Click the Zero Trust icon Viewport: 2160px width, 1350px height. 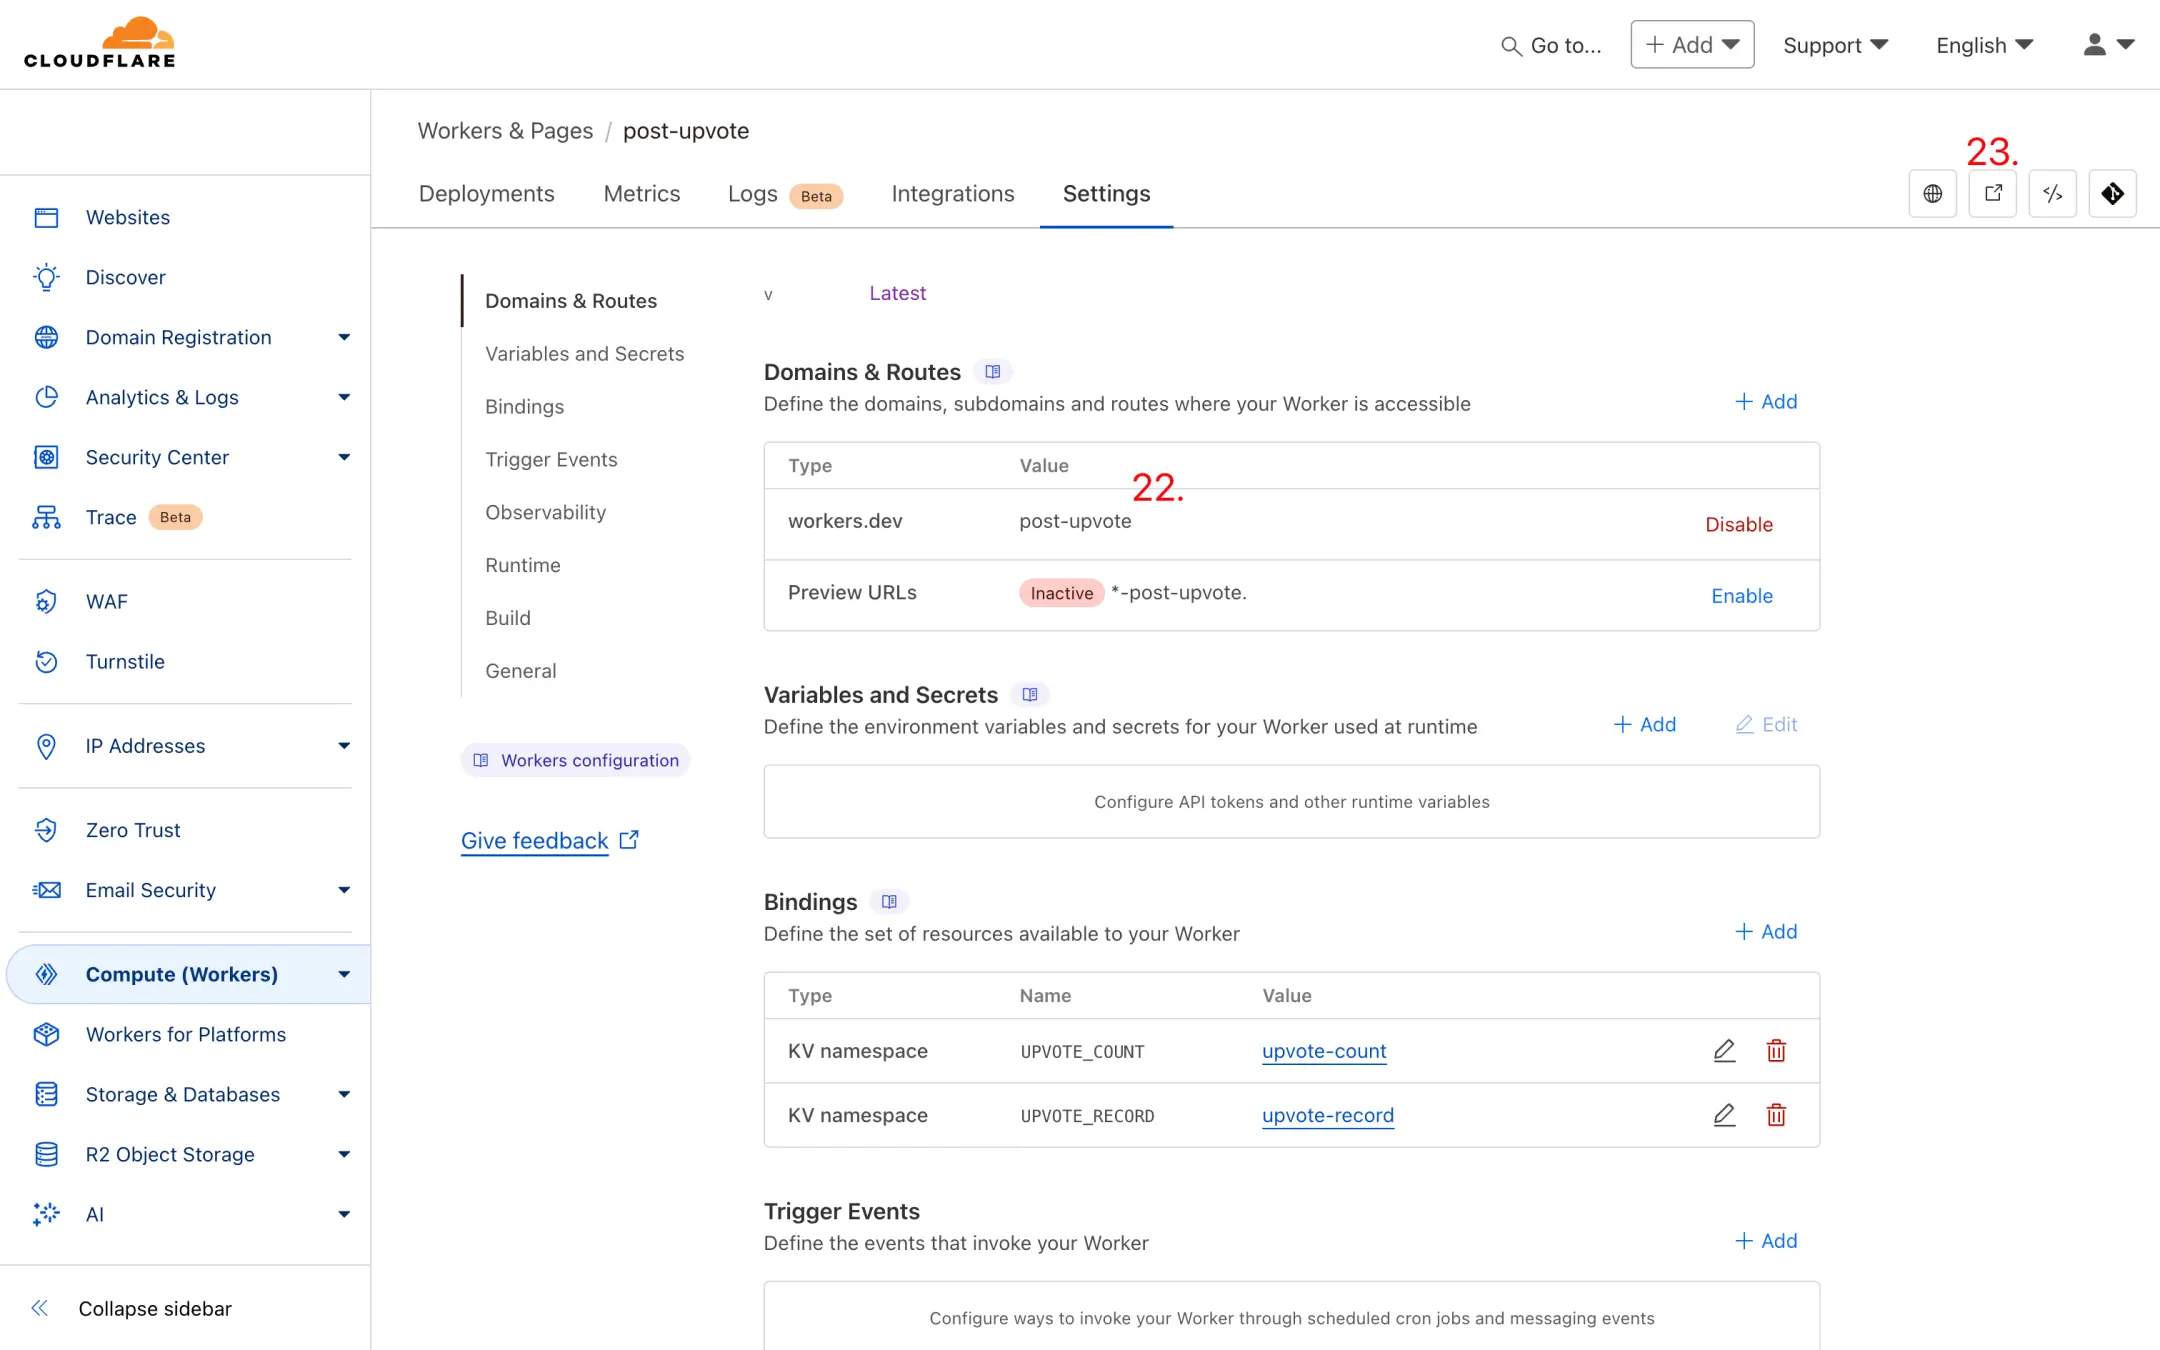[x=46, y=830]
